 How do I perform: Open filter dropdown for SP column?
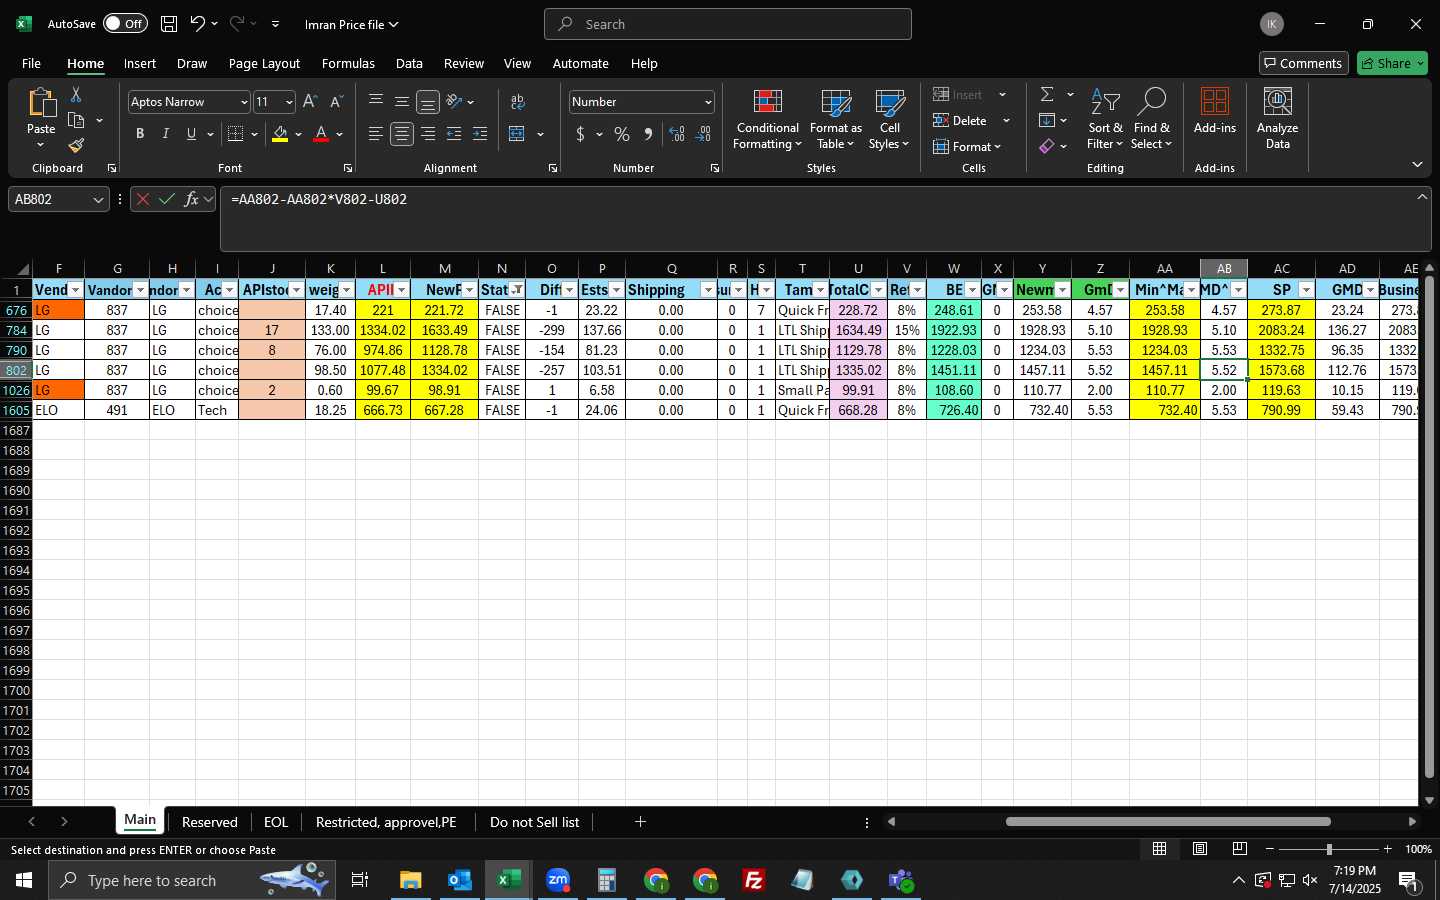pyautogui.click(x=1305, y=290)
